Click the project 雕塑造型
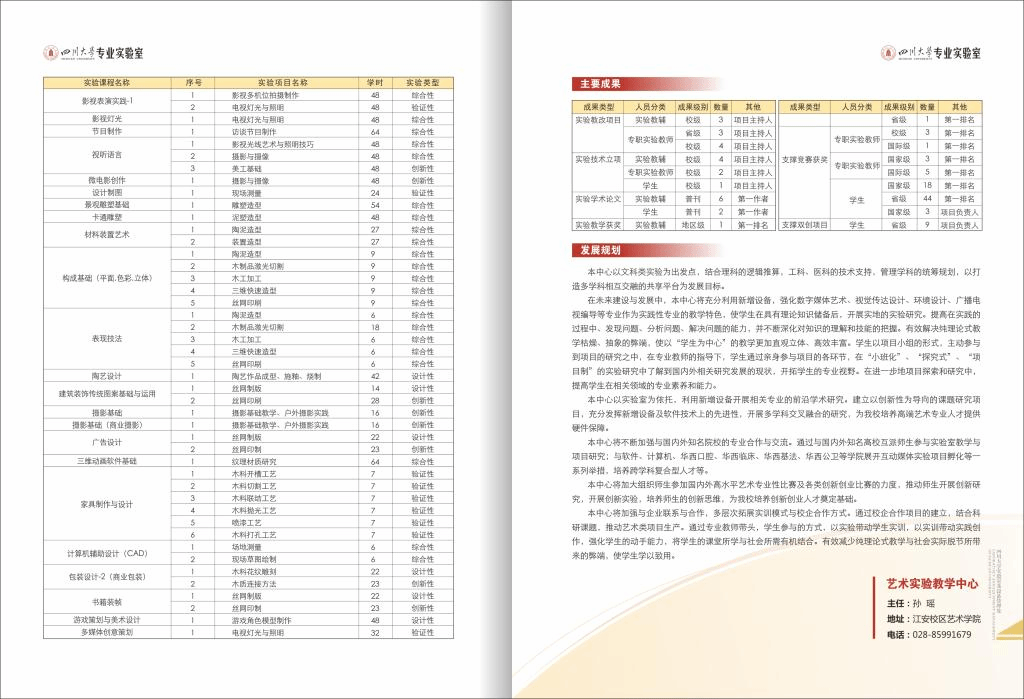 (247, 205)
